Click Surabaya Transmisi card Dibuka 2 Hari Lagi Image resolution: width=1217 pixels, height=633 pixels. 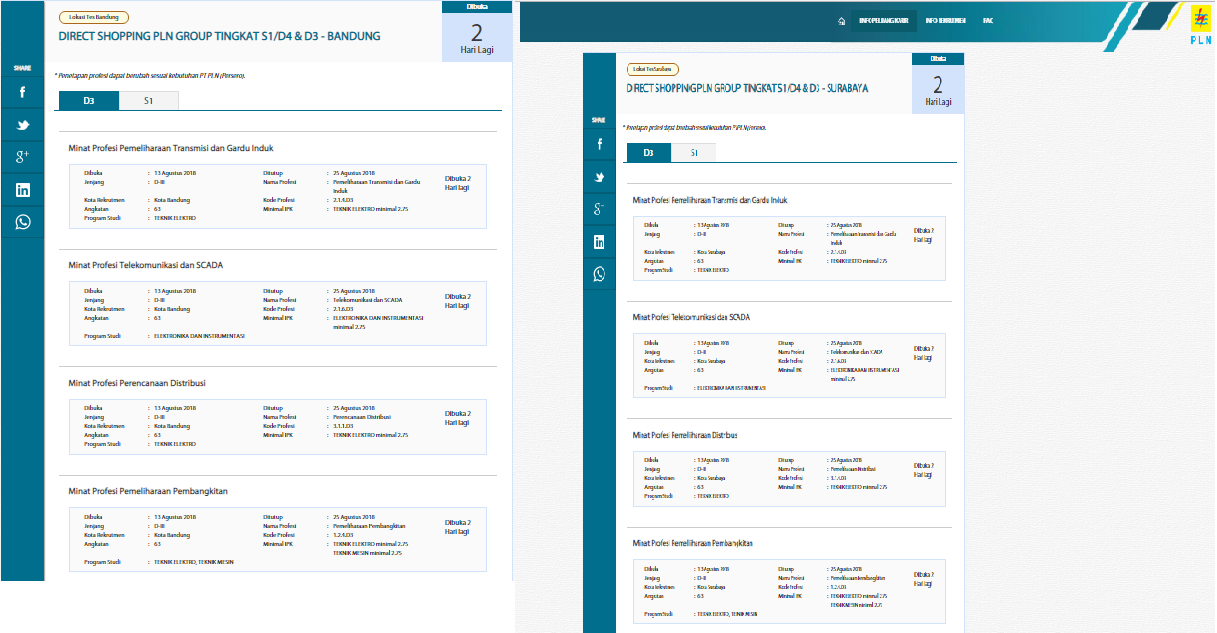click(x=924, y=234)
